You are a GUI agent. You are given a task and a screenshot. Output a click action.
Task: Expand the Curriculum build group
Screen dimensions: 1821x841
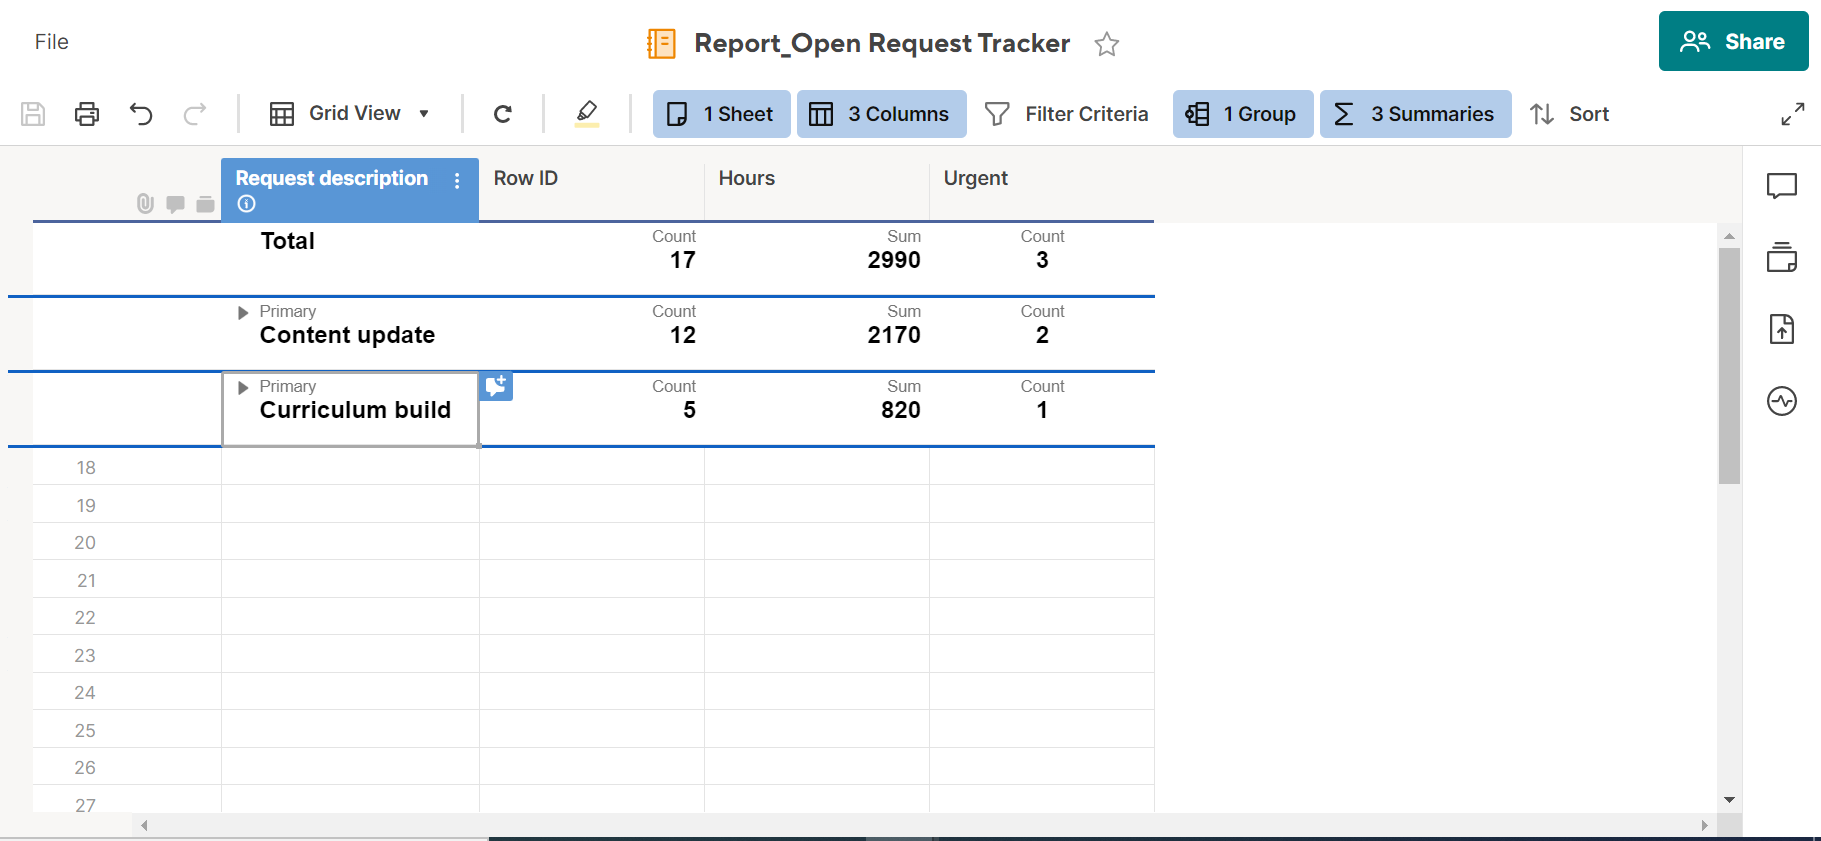click(243, 388)
